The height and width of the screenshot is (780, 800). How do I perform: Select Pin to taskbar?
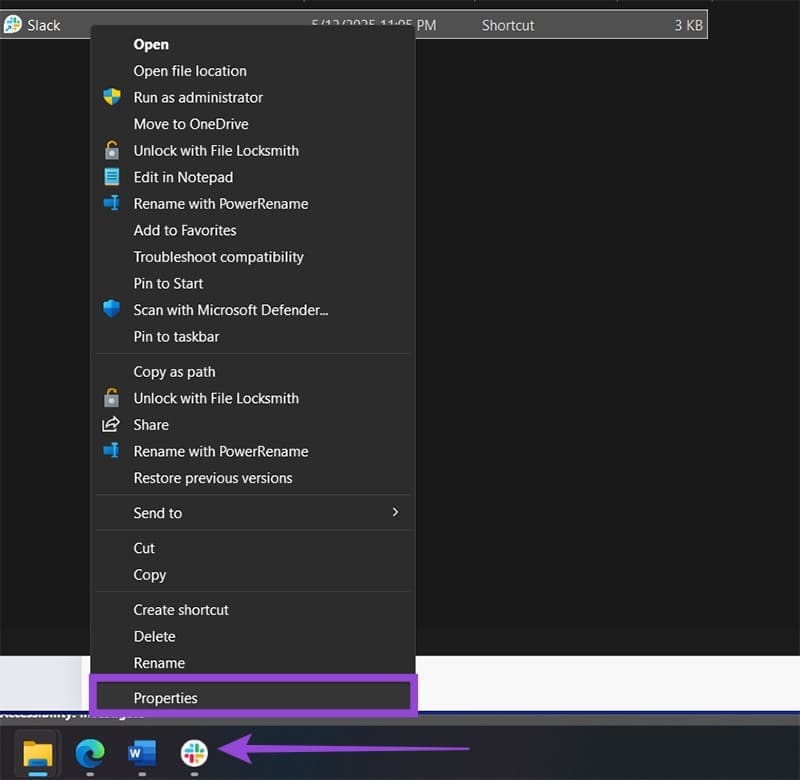click(176, 337)
